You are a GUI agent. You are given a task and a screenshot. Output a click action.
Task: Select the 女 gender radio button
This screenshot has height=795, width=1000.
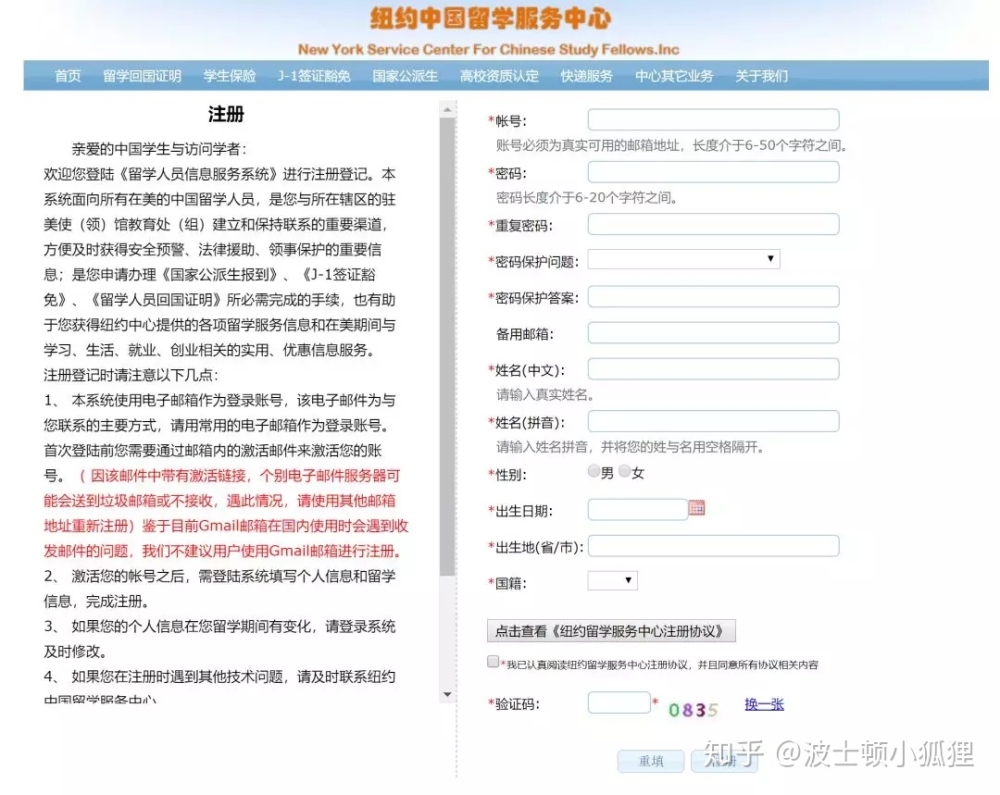click(625, 471)
